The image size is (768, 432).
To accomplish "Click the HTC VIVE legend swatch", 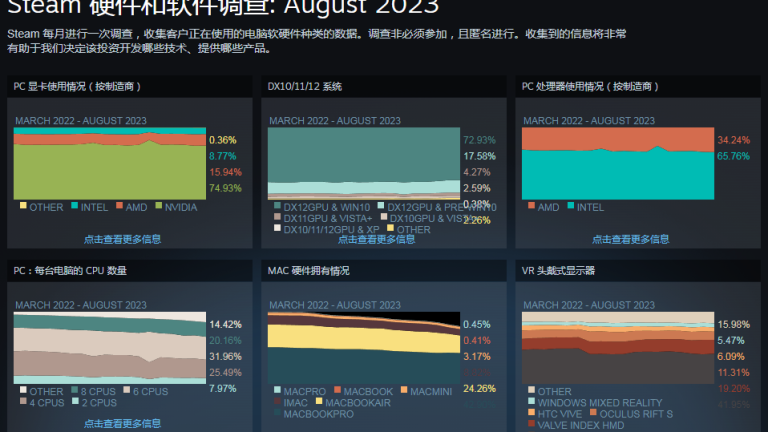I will (x=531, y=412).
